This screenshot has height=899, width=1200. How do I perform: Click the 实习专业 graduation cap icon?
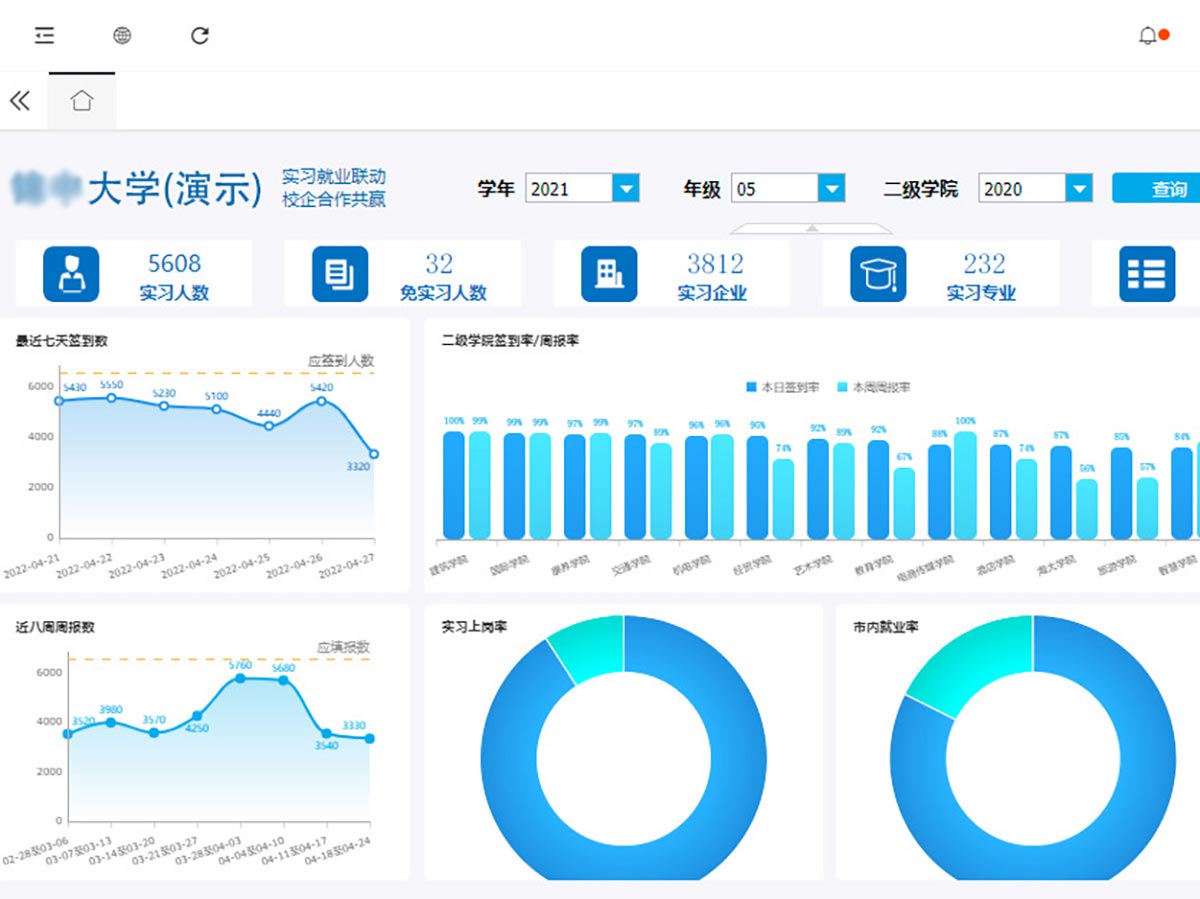click(x=878, y=274)
